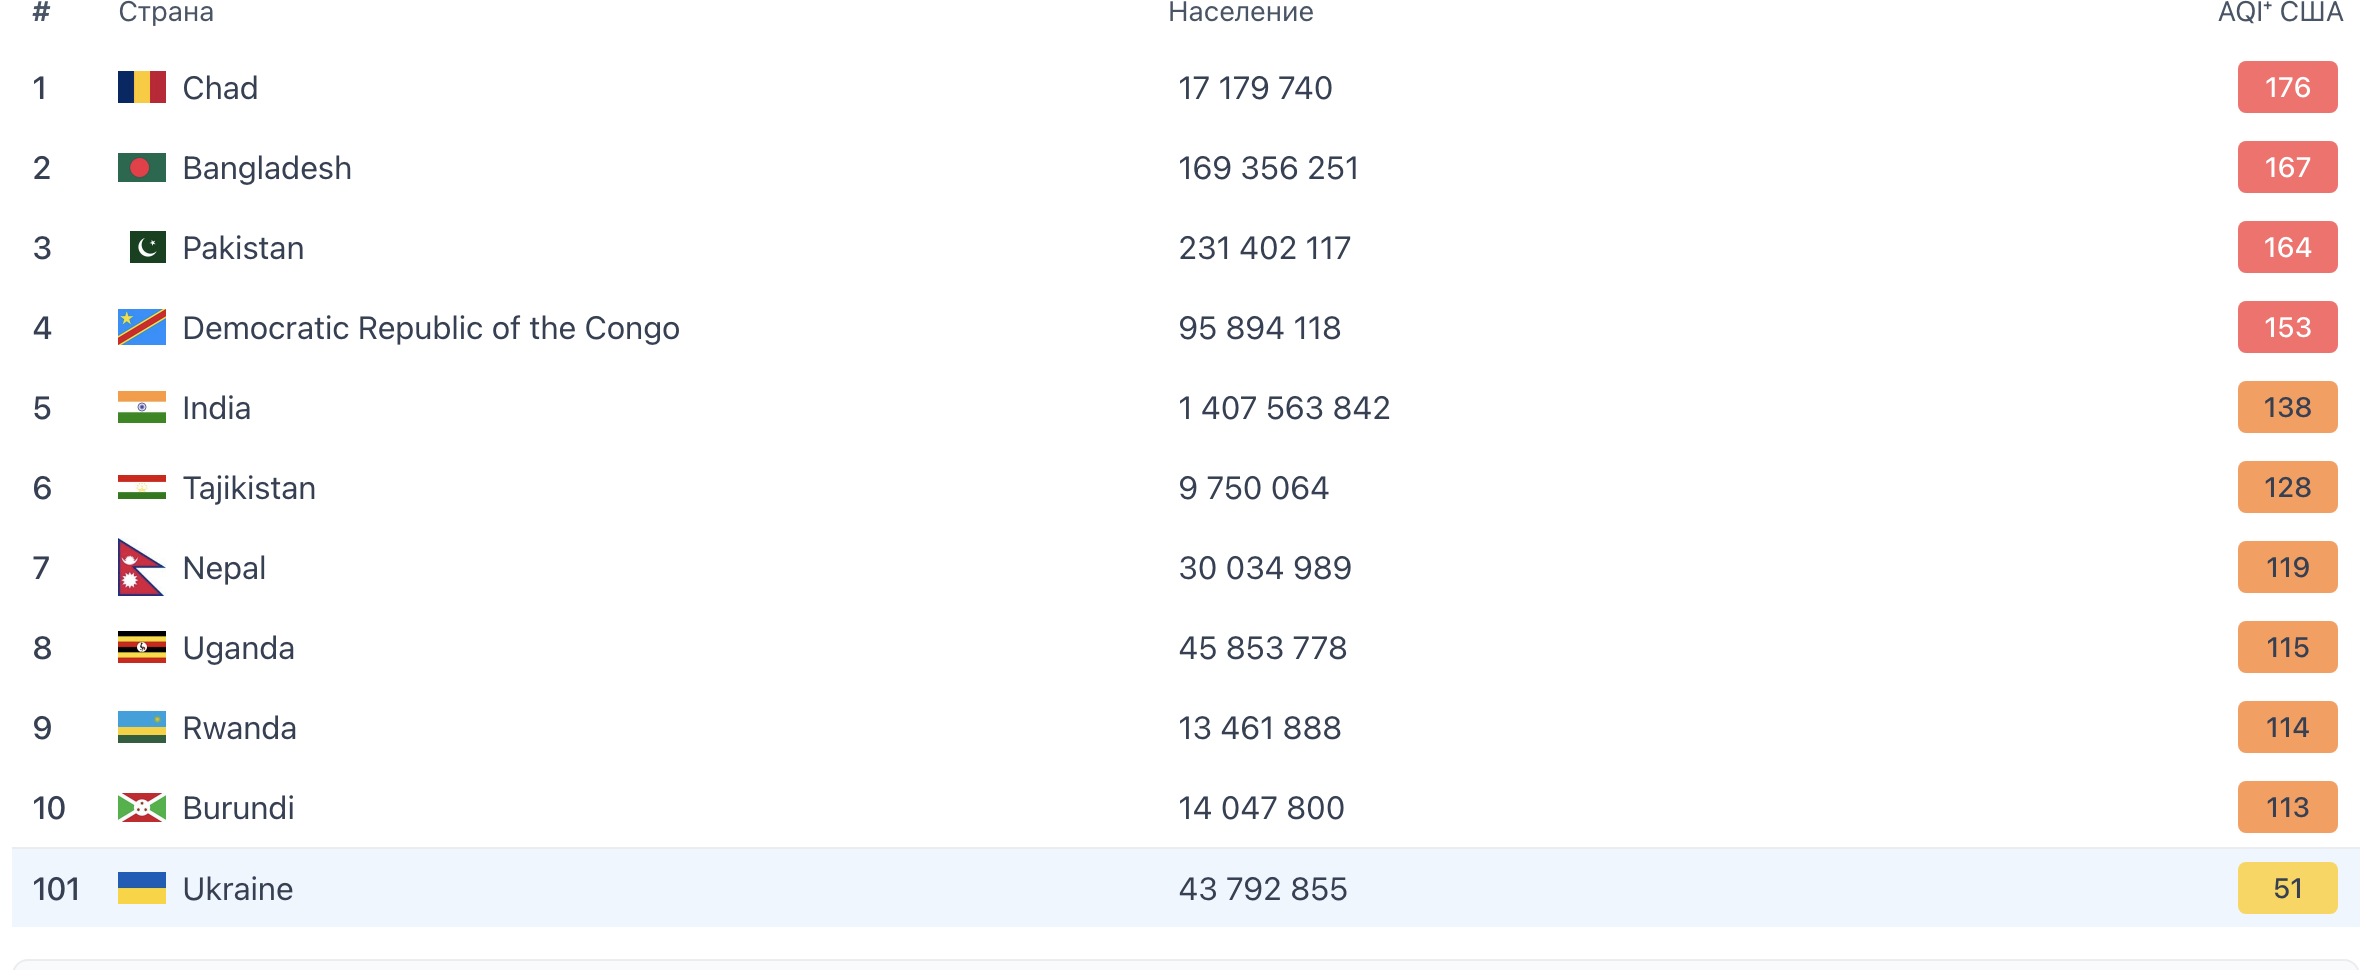
Task: Click the Bangladesh flag icon
Action: pos(141,168)
